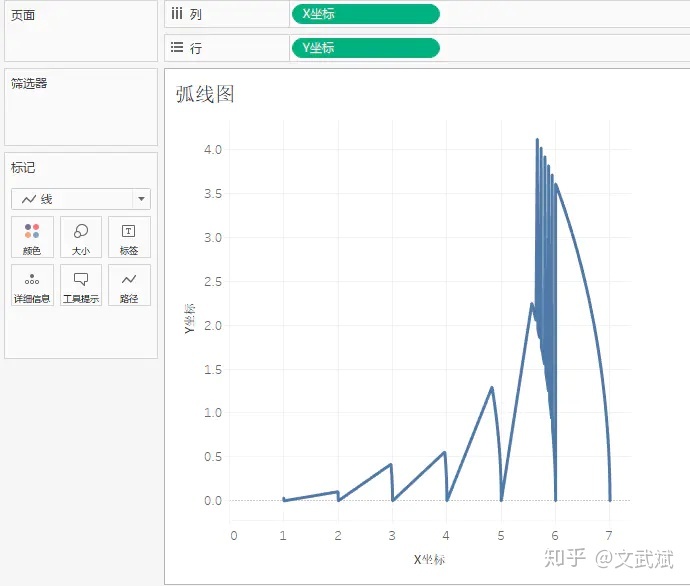Click the 标记 marks card header

[23, 168]
